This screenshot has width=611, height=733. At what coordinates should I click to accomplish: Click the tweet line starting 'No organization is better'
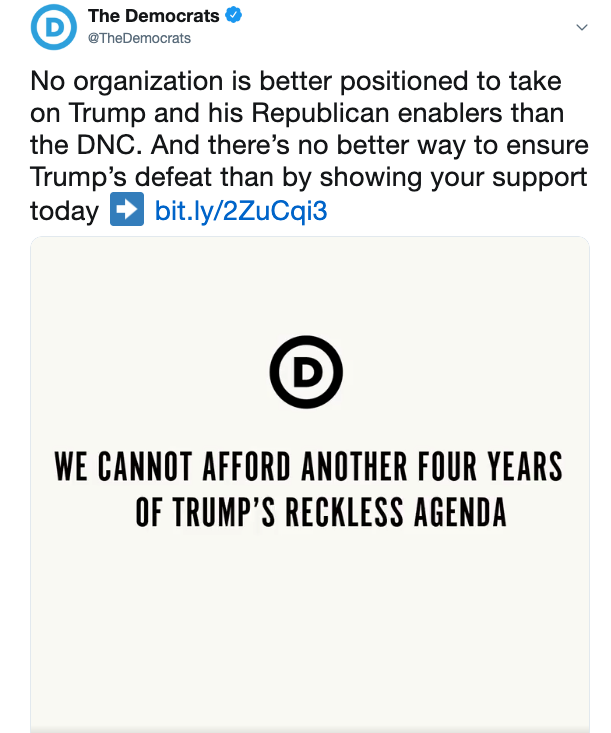(295, 82)
